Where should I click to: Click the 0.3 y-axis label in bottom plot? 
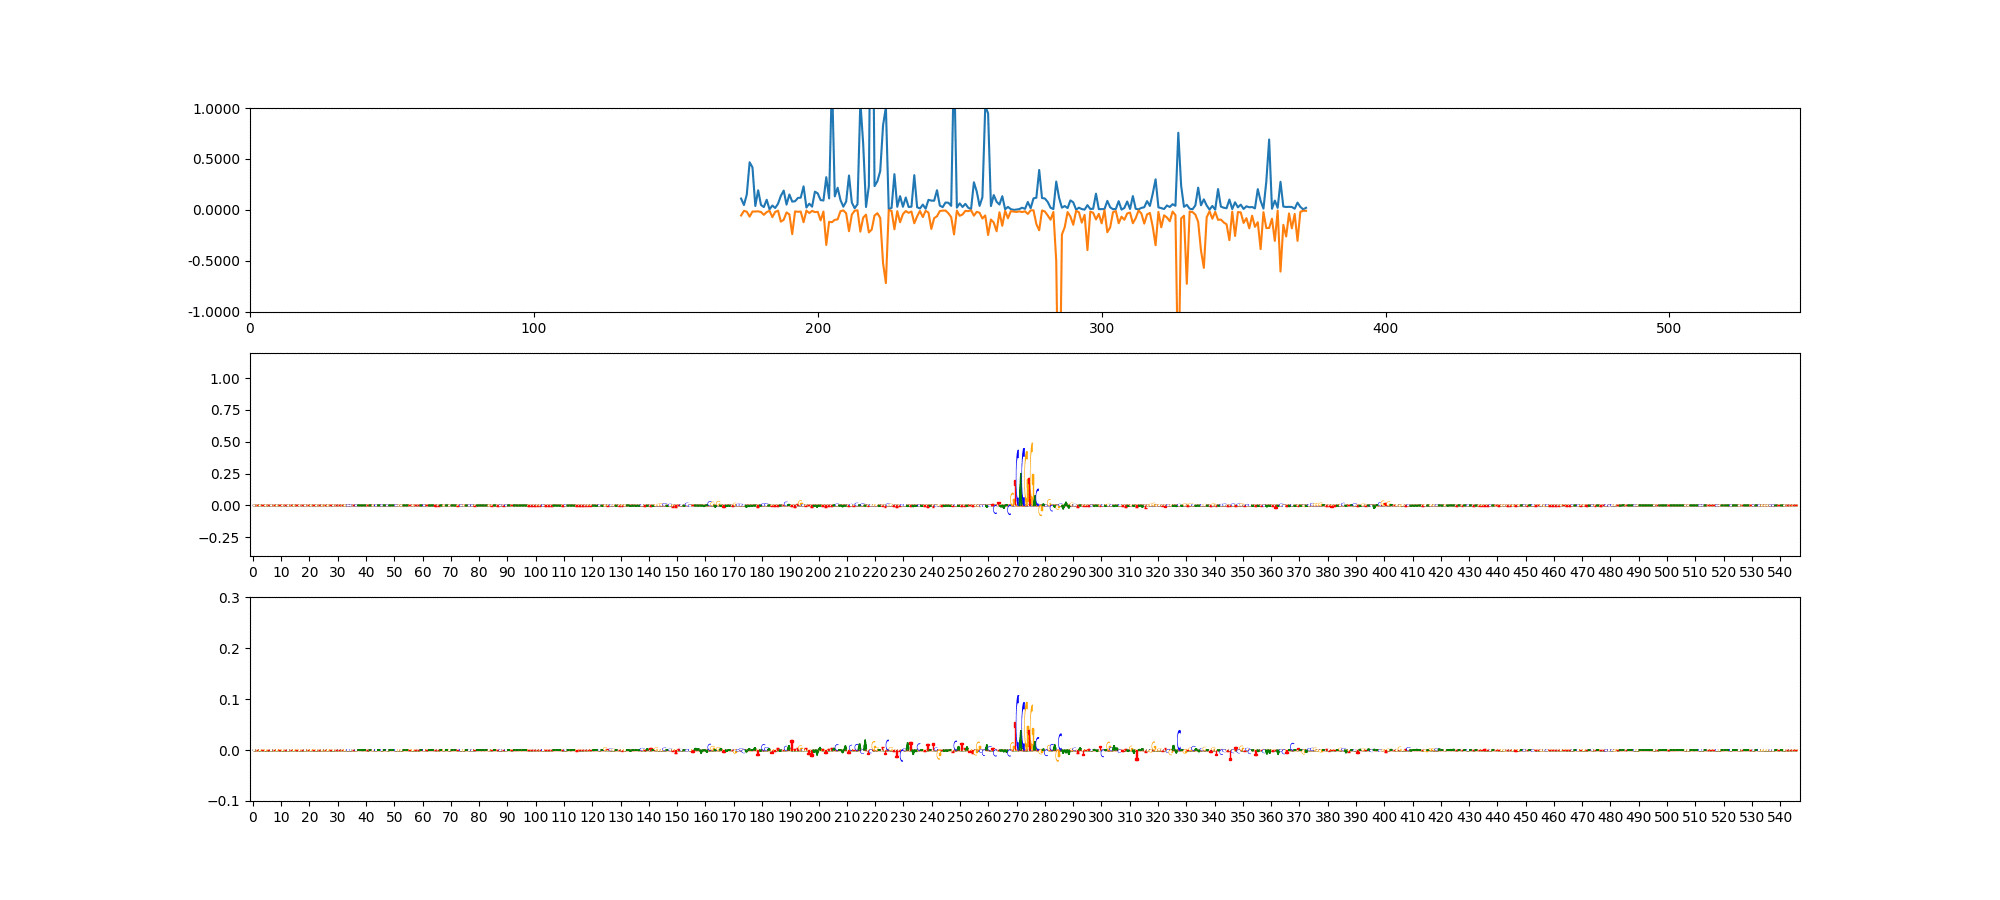[229, 598]
